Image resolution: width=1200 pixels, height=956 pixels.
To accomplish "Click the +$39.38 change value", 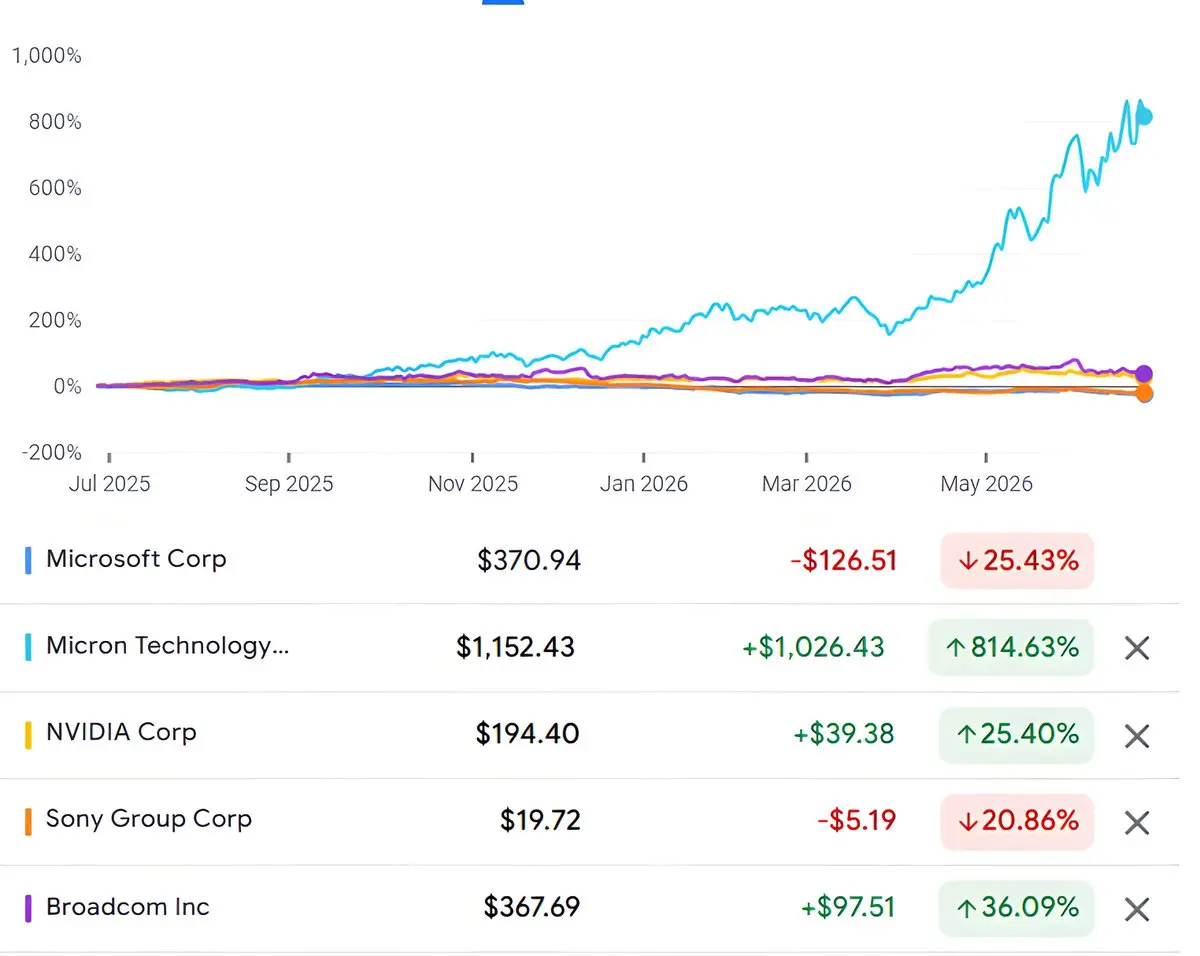I will click(x=844, y=735).
